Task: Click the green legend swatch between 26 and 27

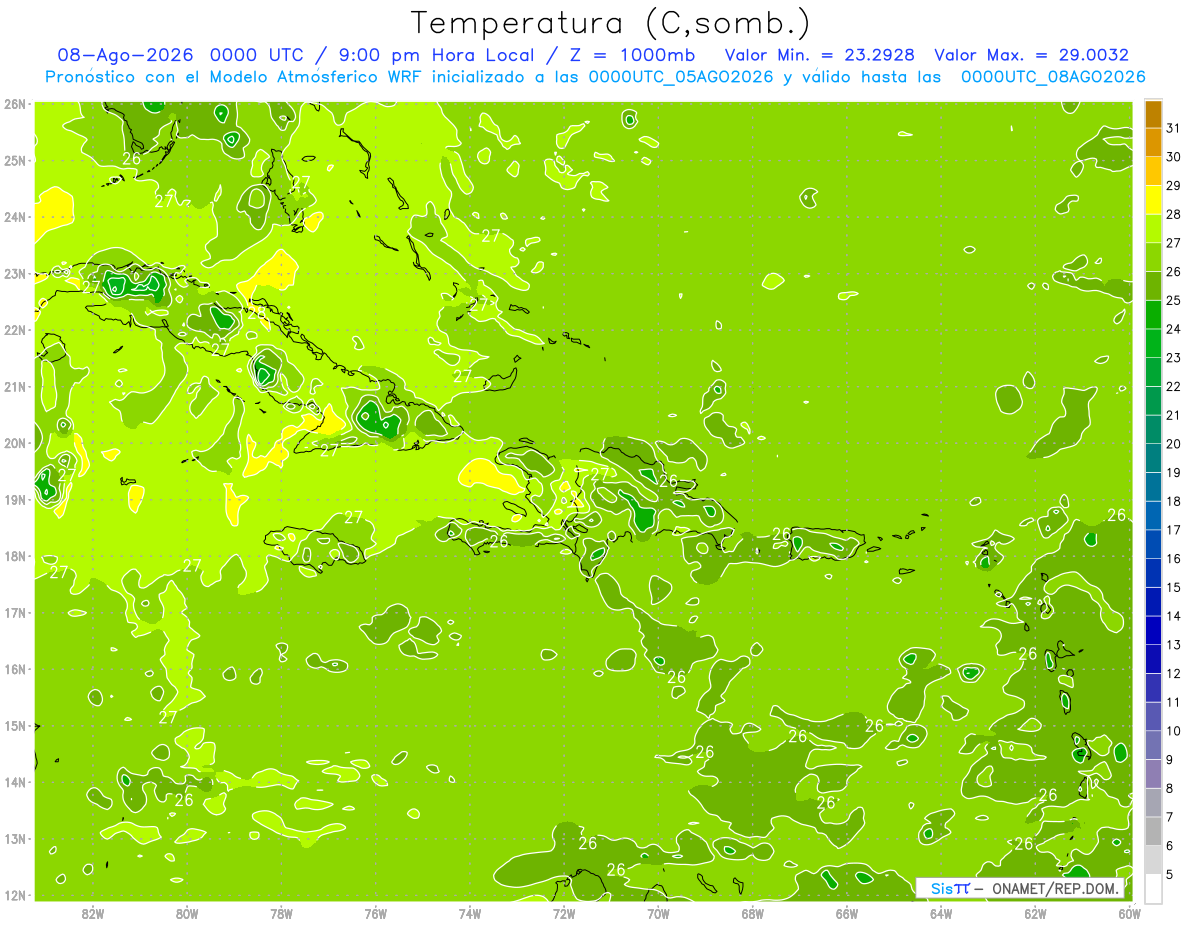Action: (x=1153, y=258)
